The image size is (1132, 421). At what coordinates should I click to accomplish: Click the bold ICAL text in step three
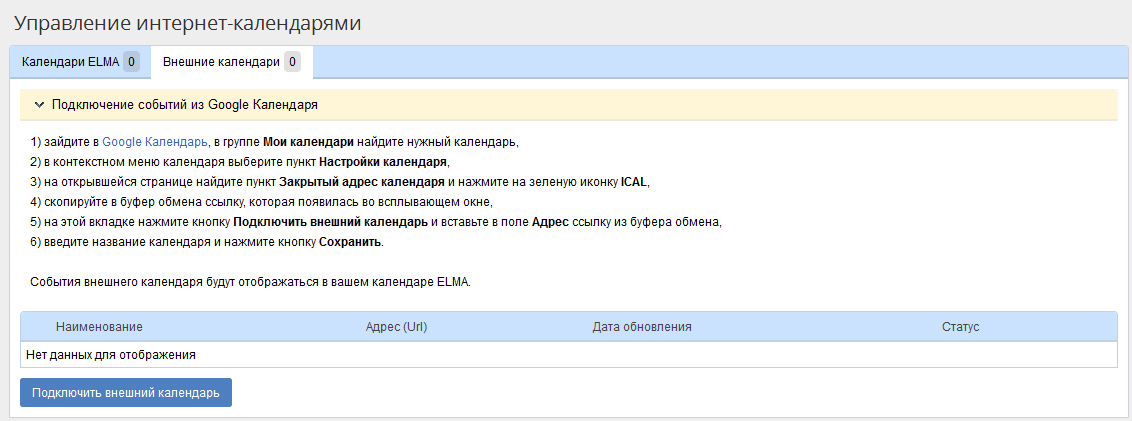point(634,182)
